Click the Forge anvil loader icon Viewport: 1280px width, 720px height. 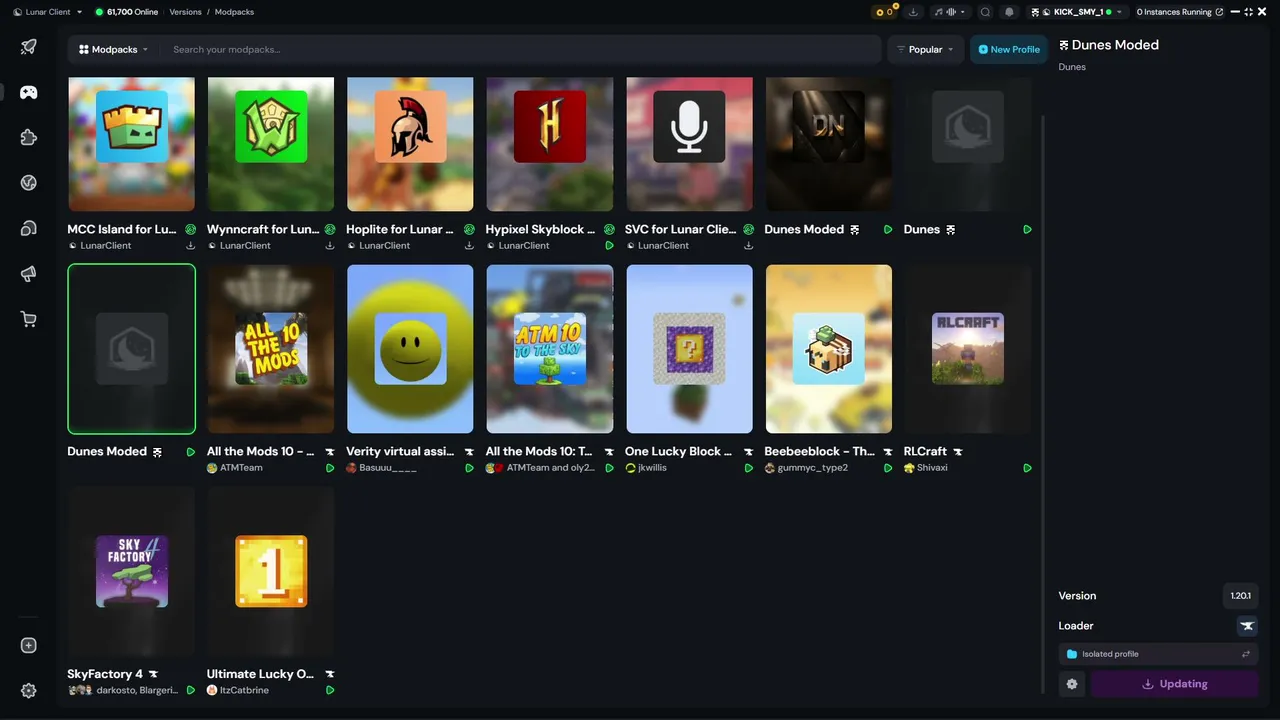1247,626
